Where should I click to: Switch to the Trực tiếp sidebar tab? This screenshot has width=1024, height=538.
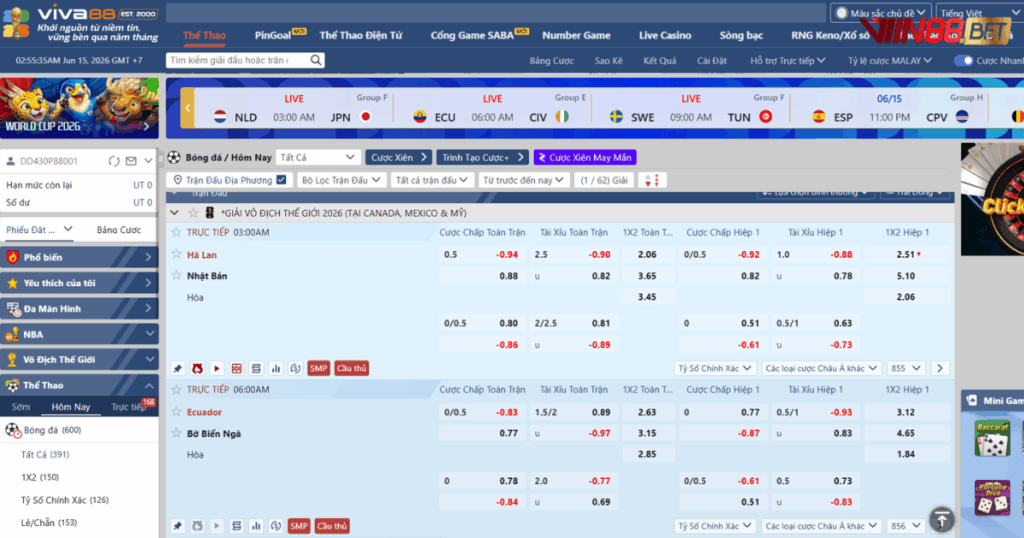coord(129,406)
